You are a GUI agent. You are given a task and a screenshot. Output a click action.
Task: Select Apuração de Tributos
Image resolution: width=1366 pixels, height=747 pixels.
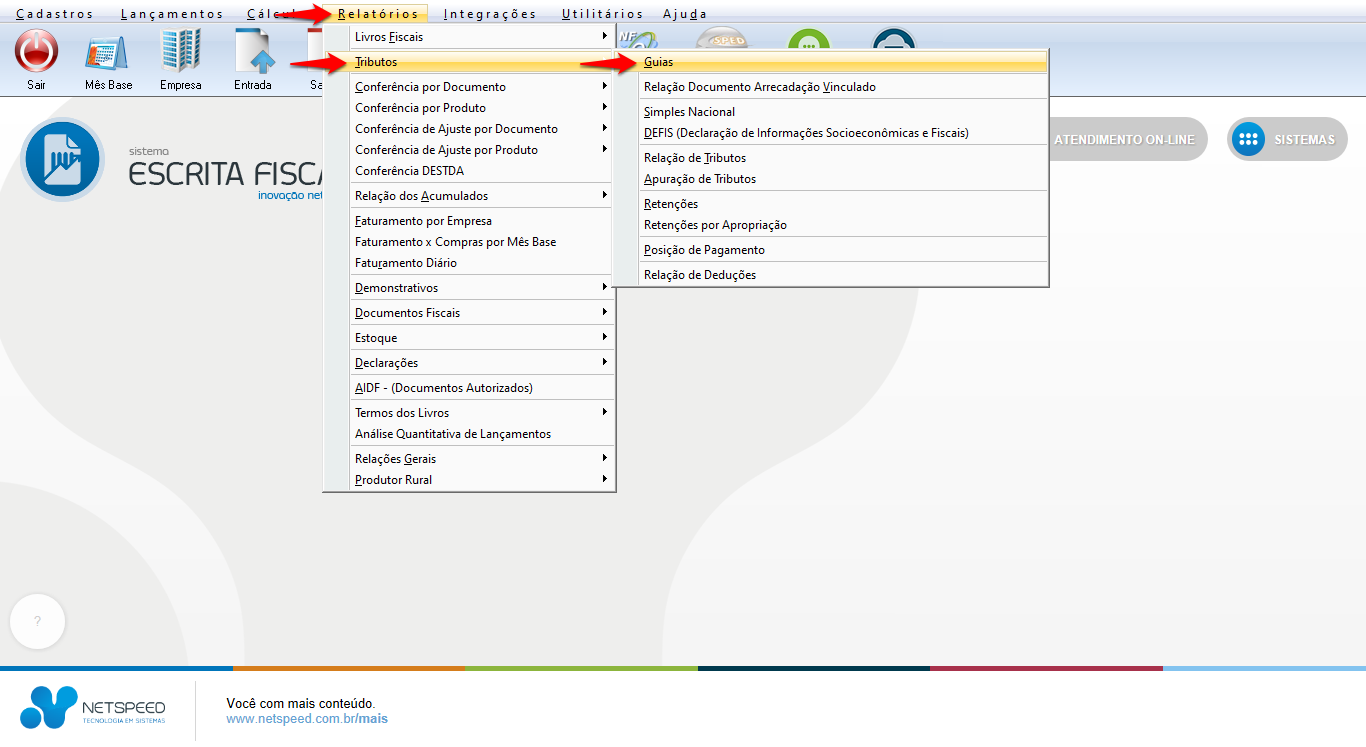tap(700, 179)
